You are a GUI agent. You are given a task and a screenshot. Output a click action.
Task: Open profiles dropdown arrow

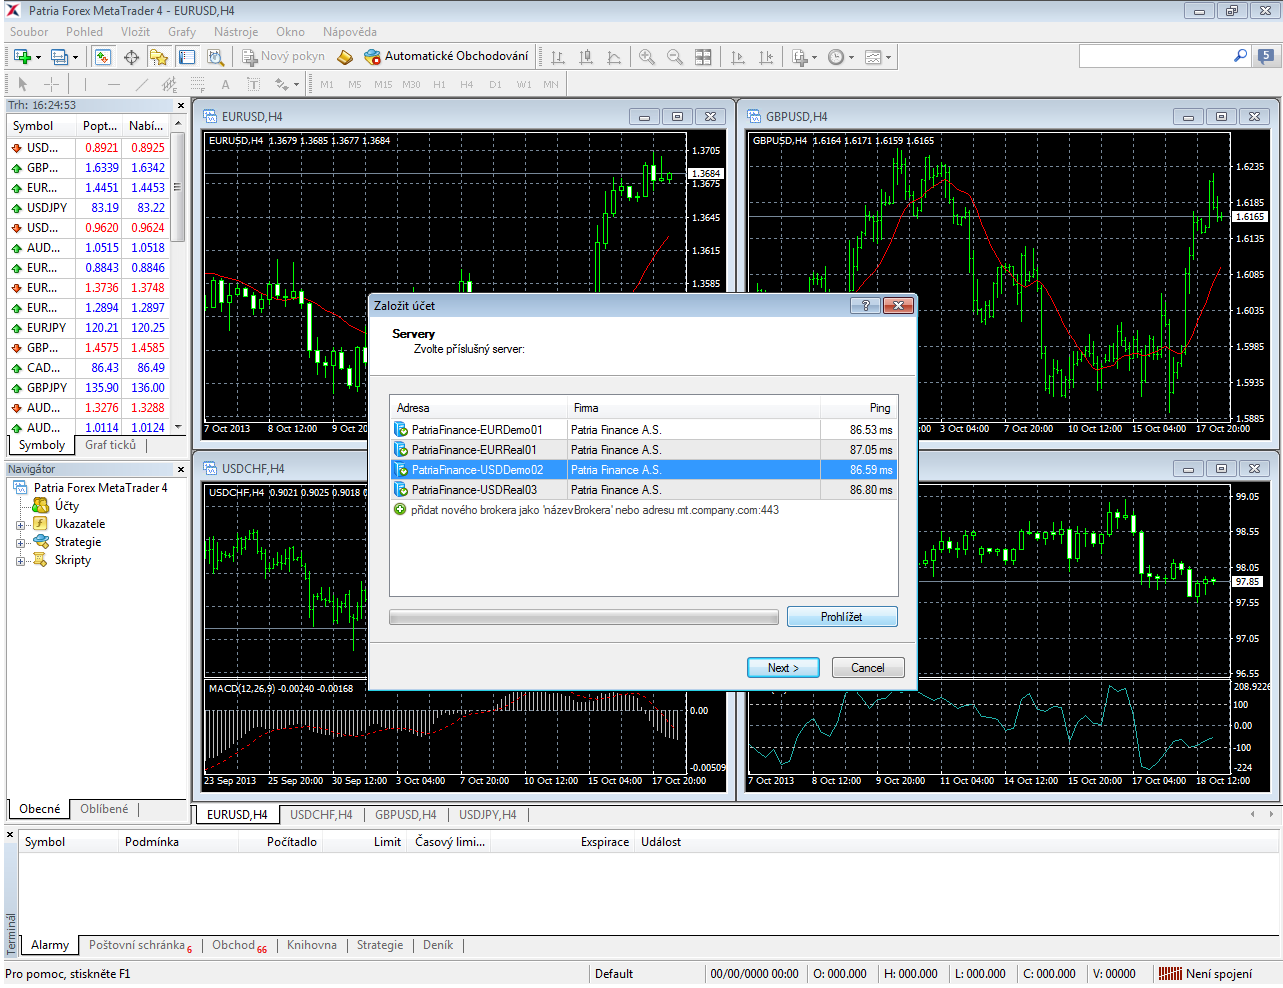coord(75,58)
